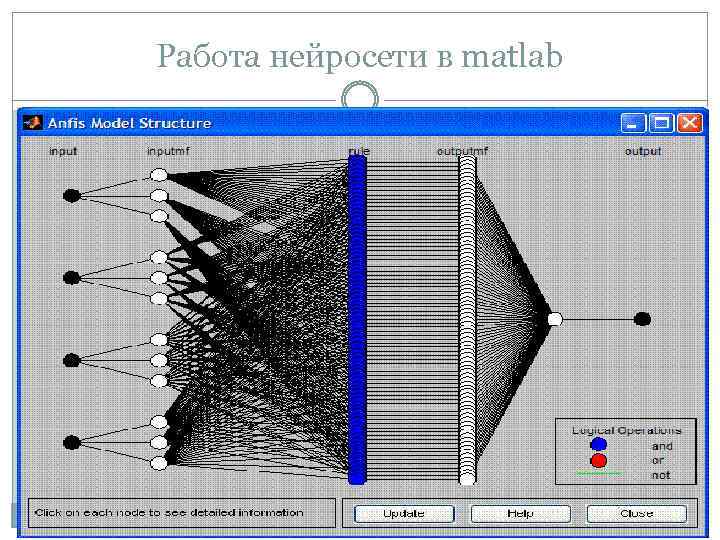Click the middle inputmf node of fourth input
Screen dimensions: 720x540
point(159,443)
